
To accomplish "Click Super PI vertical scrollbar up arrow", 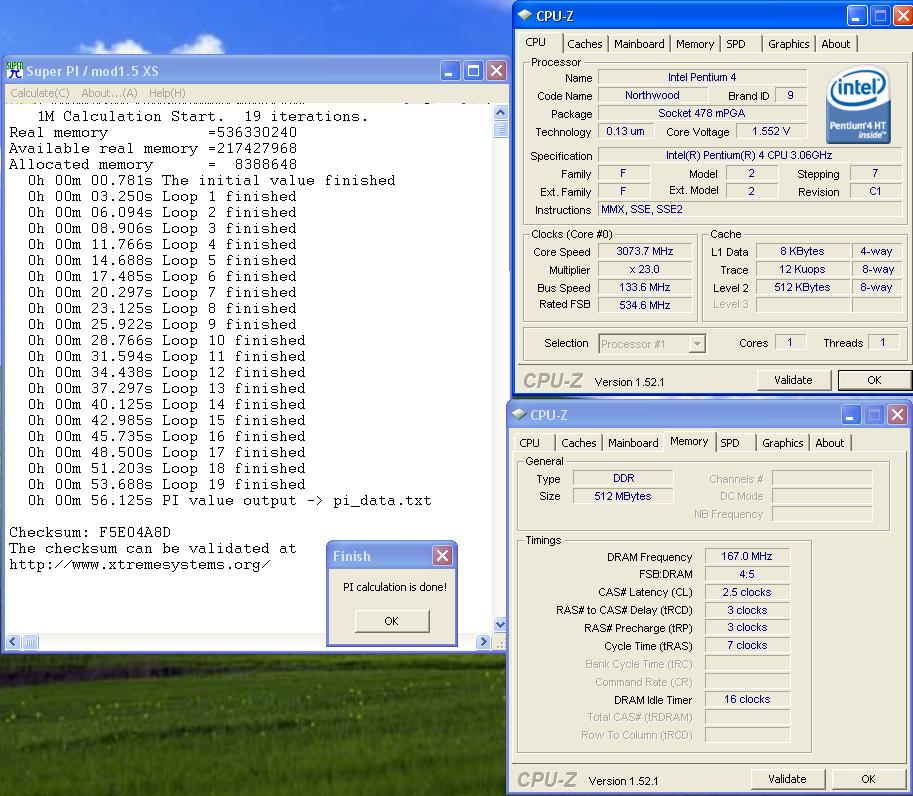I will click(x=500, y=112).
